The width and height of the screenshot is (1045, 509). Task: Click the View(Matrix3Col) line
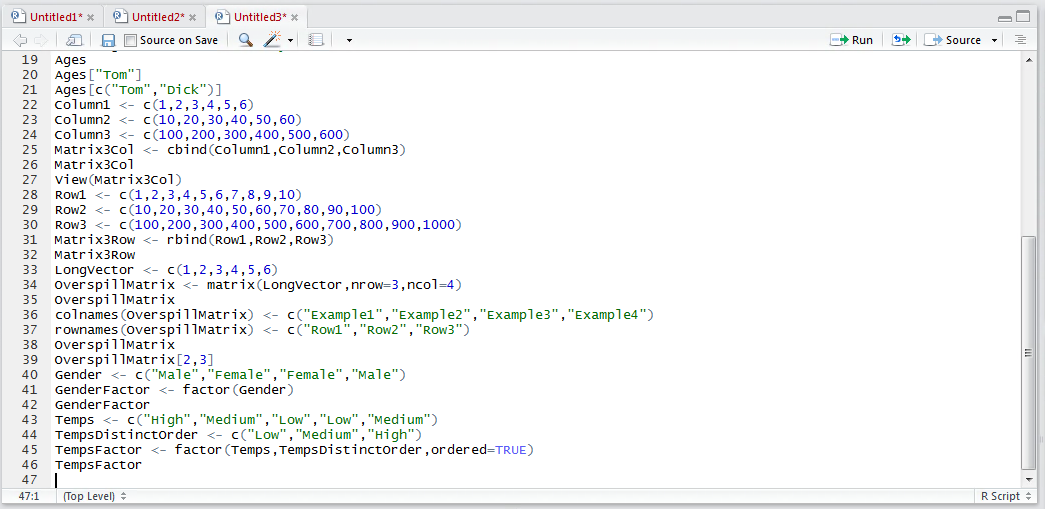coord(118,180)
